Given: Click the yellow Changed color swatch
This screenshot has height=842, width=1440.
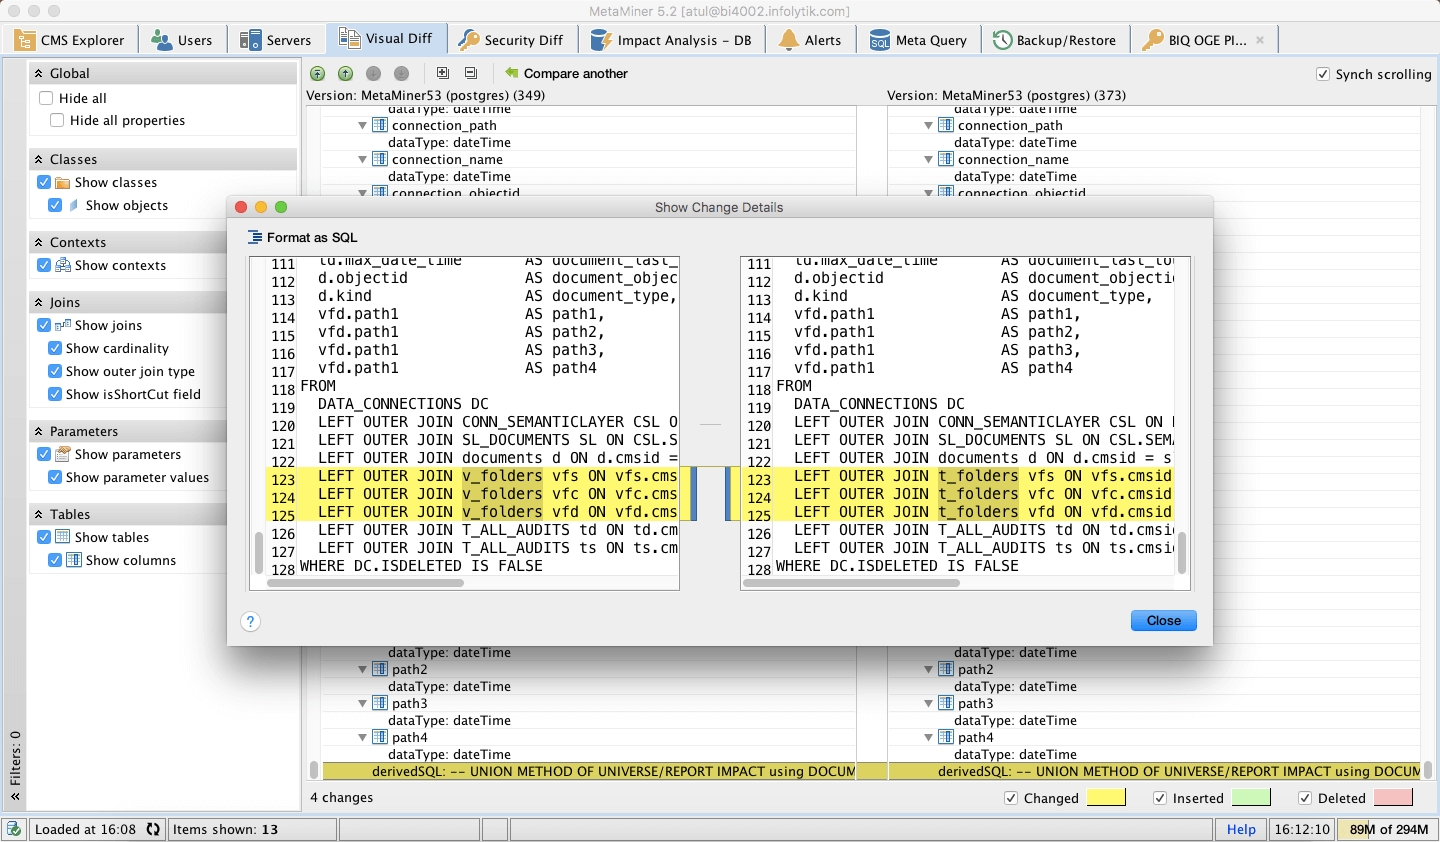Looking at the screenshot, I should click(x=1106, y=797).
